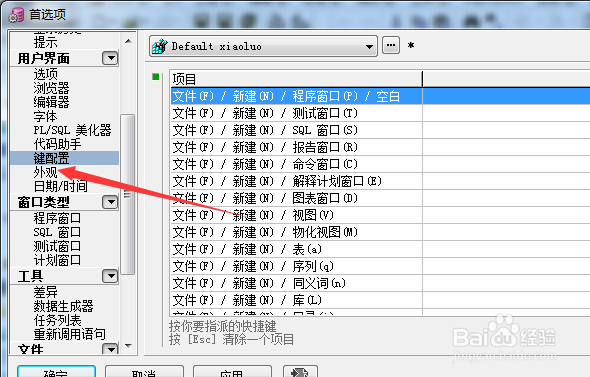The width and height of the screenshot is (590, 377).
Task: Open 外观 preferences
Action: click(46, 172)
